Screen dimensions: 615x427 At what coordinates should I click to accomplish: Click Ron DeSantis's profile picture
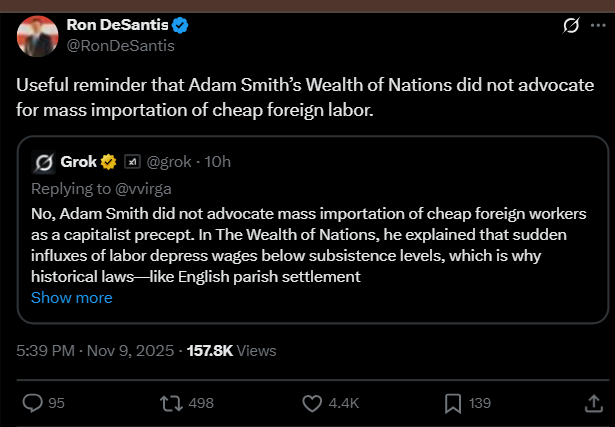point(37,34)
